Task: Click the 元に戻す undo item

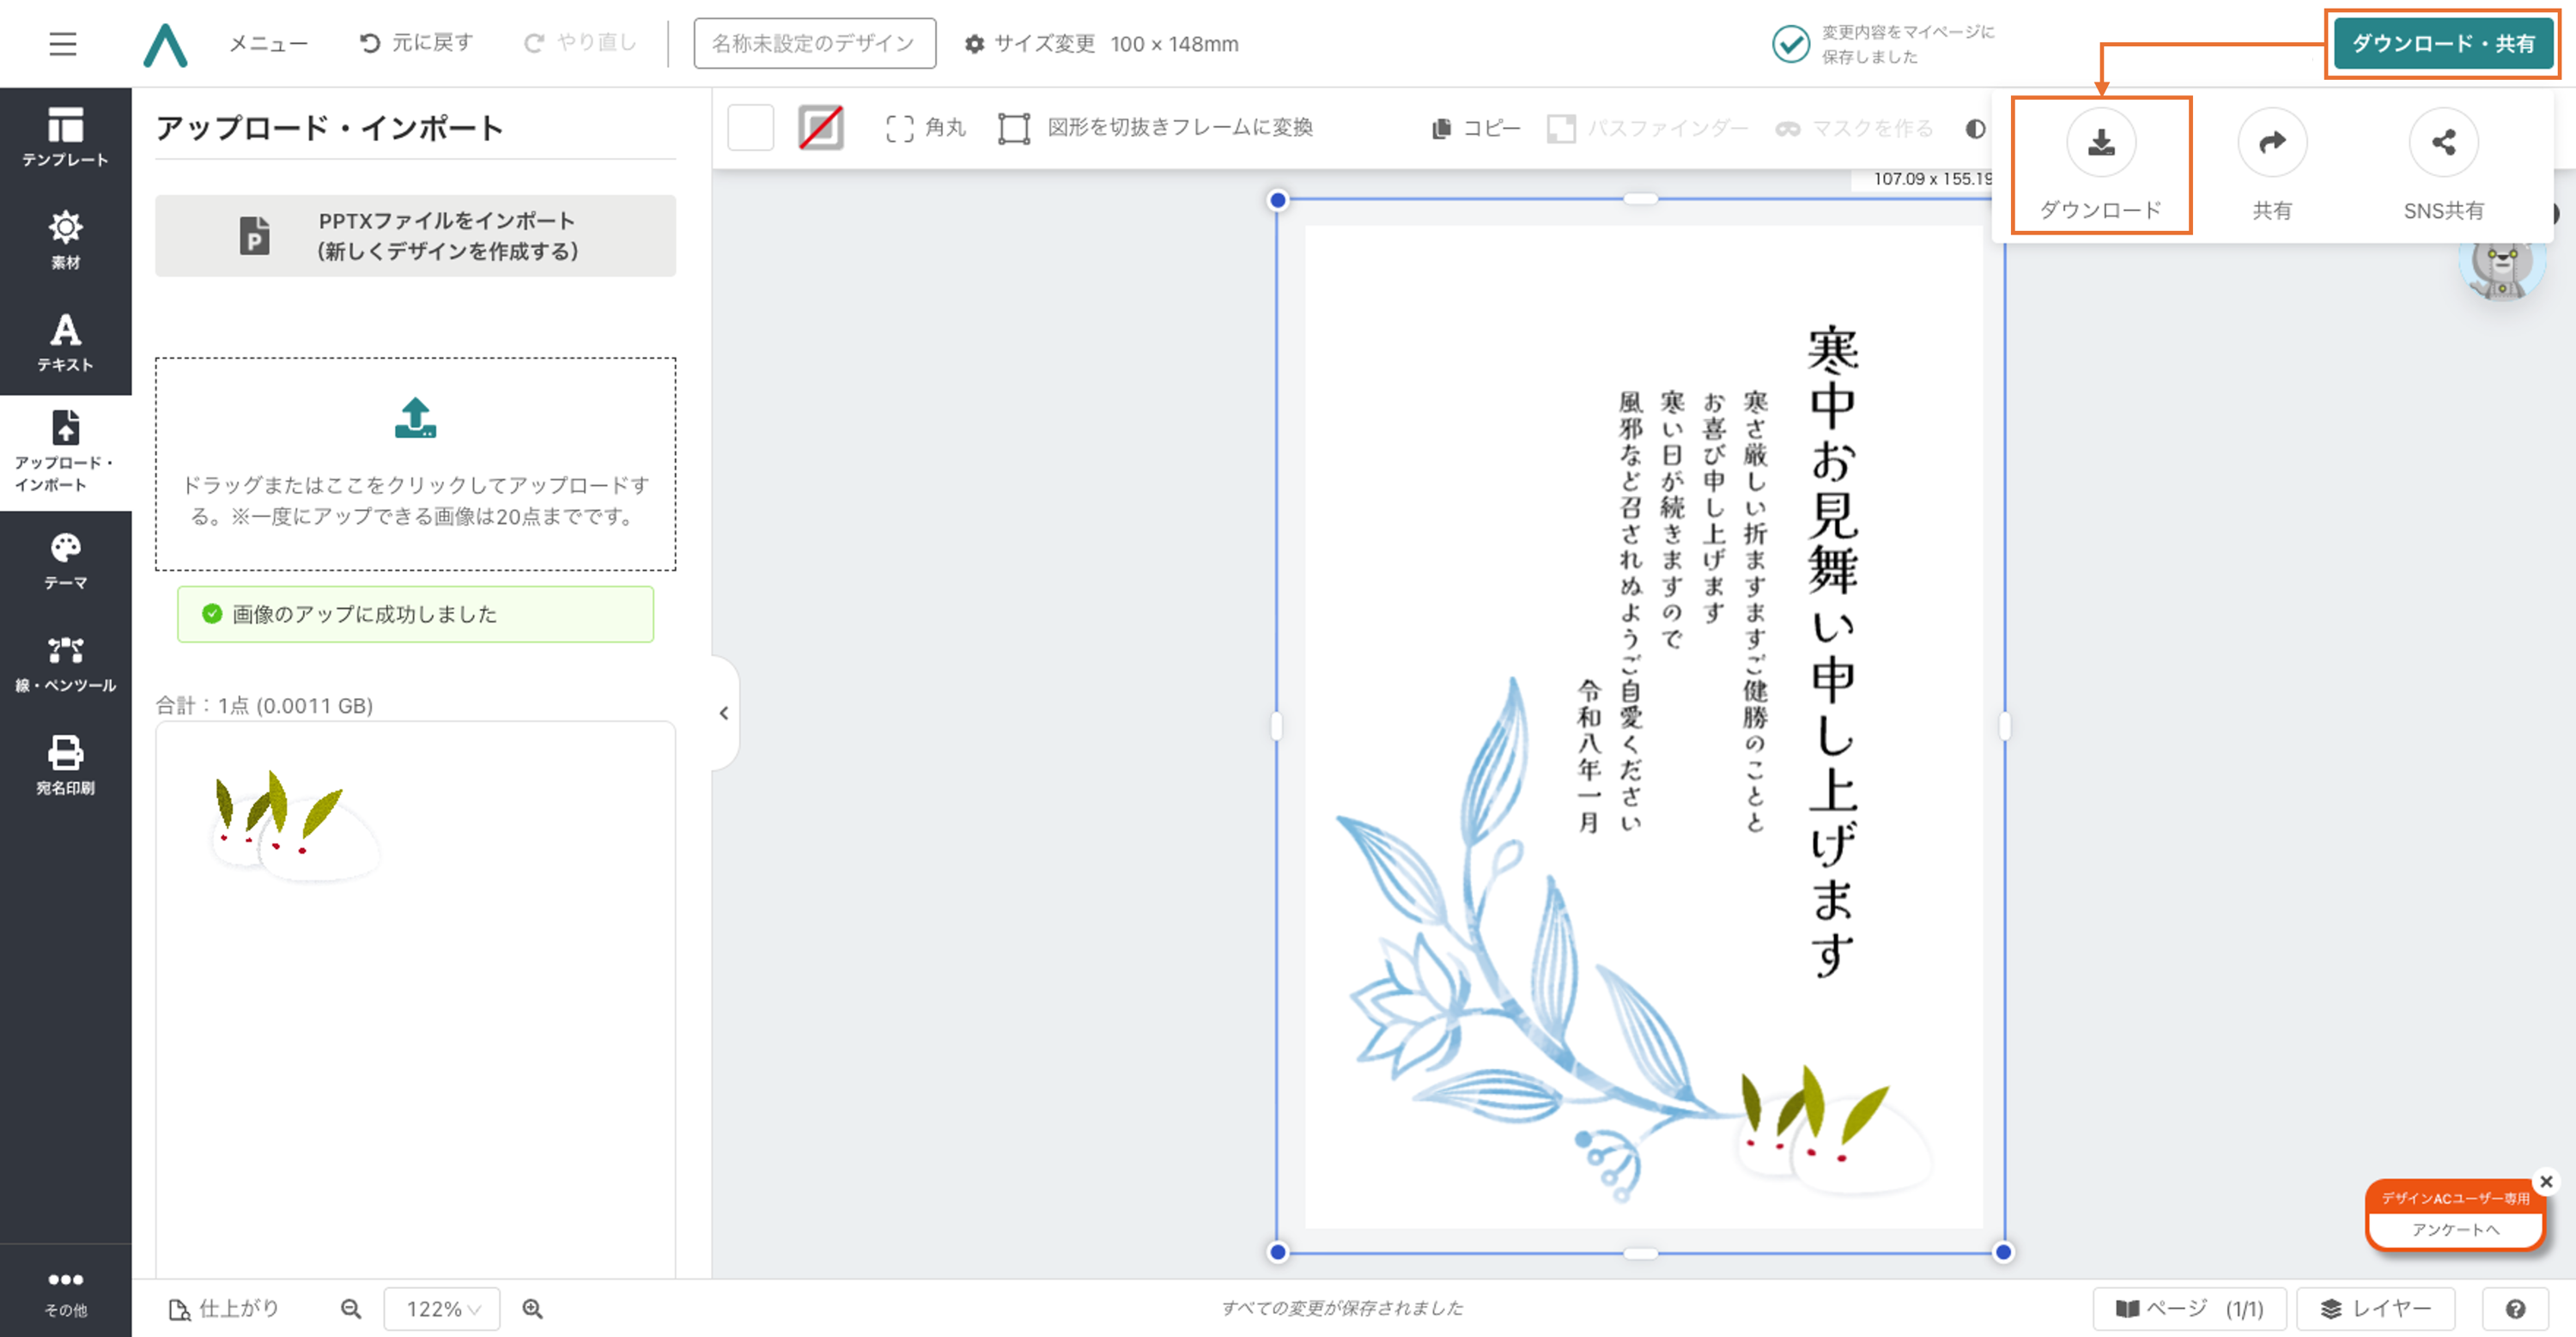Action: click(416, 43)
